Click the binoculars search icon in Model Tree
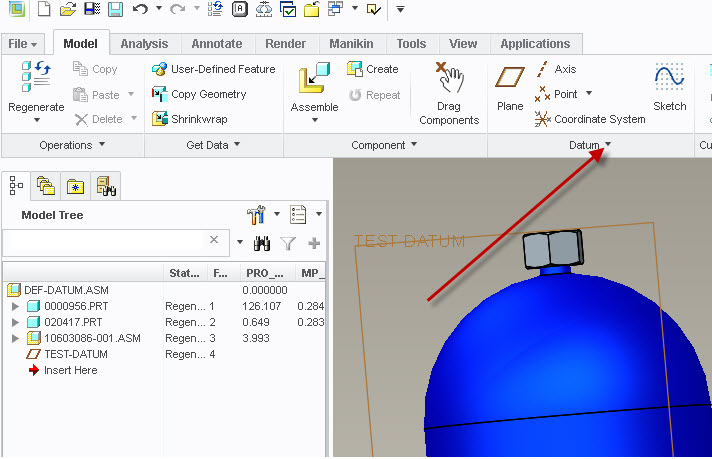 (x=264, y=243)
